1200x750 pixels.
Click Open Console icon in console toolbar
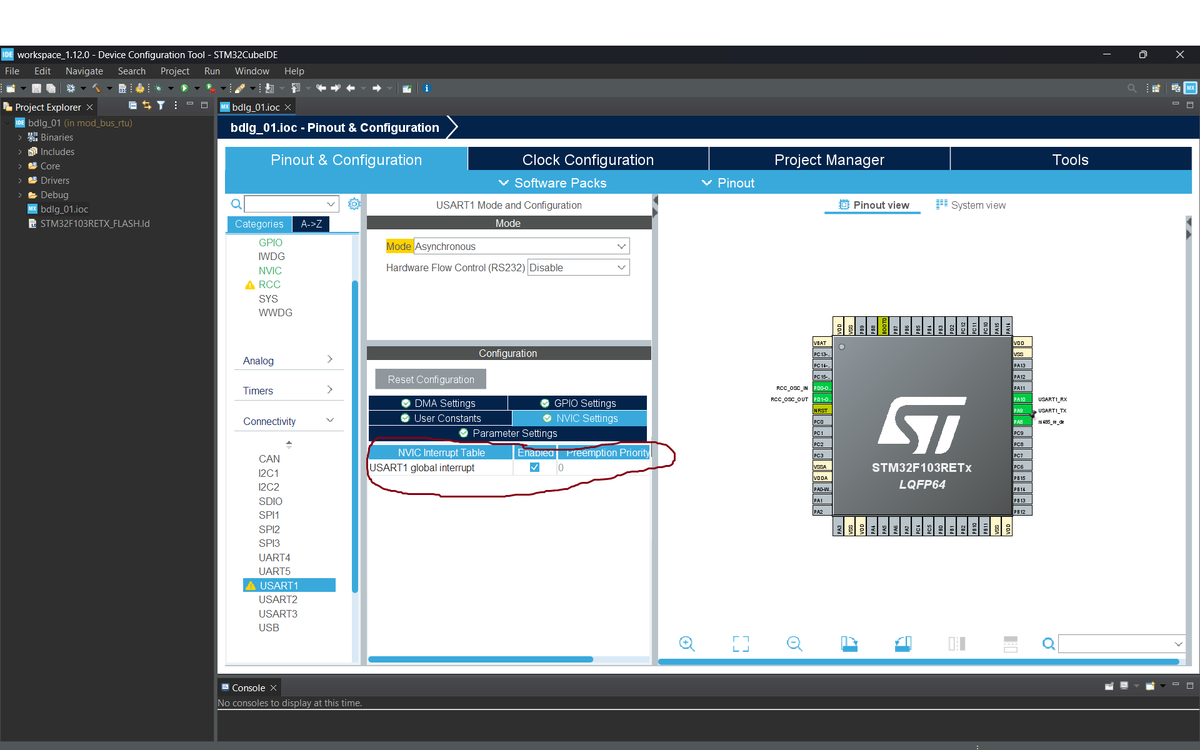tap(1150, 686)
